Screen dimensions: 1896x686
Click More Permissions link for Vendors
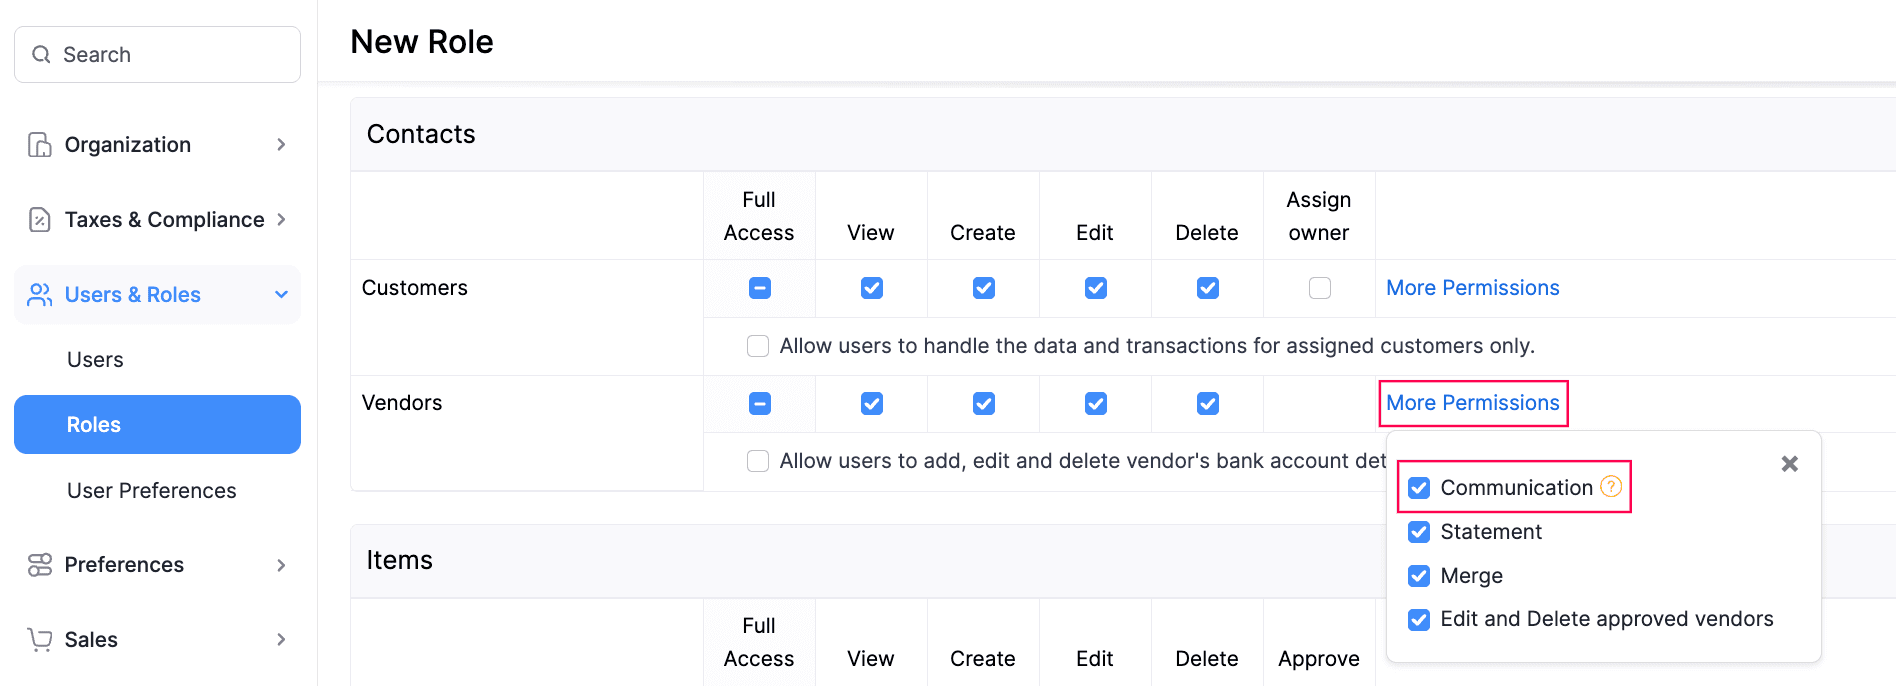pyautogui.click(x=1472, y=403)
